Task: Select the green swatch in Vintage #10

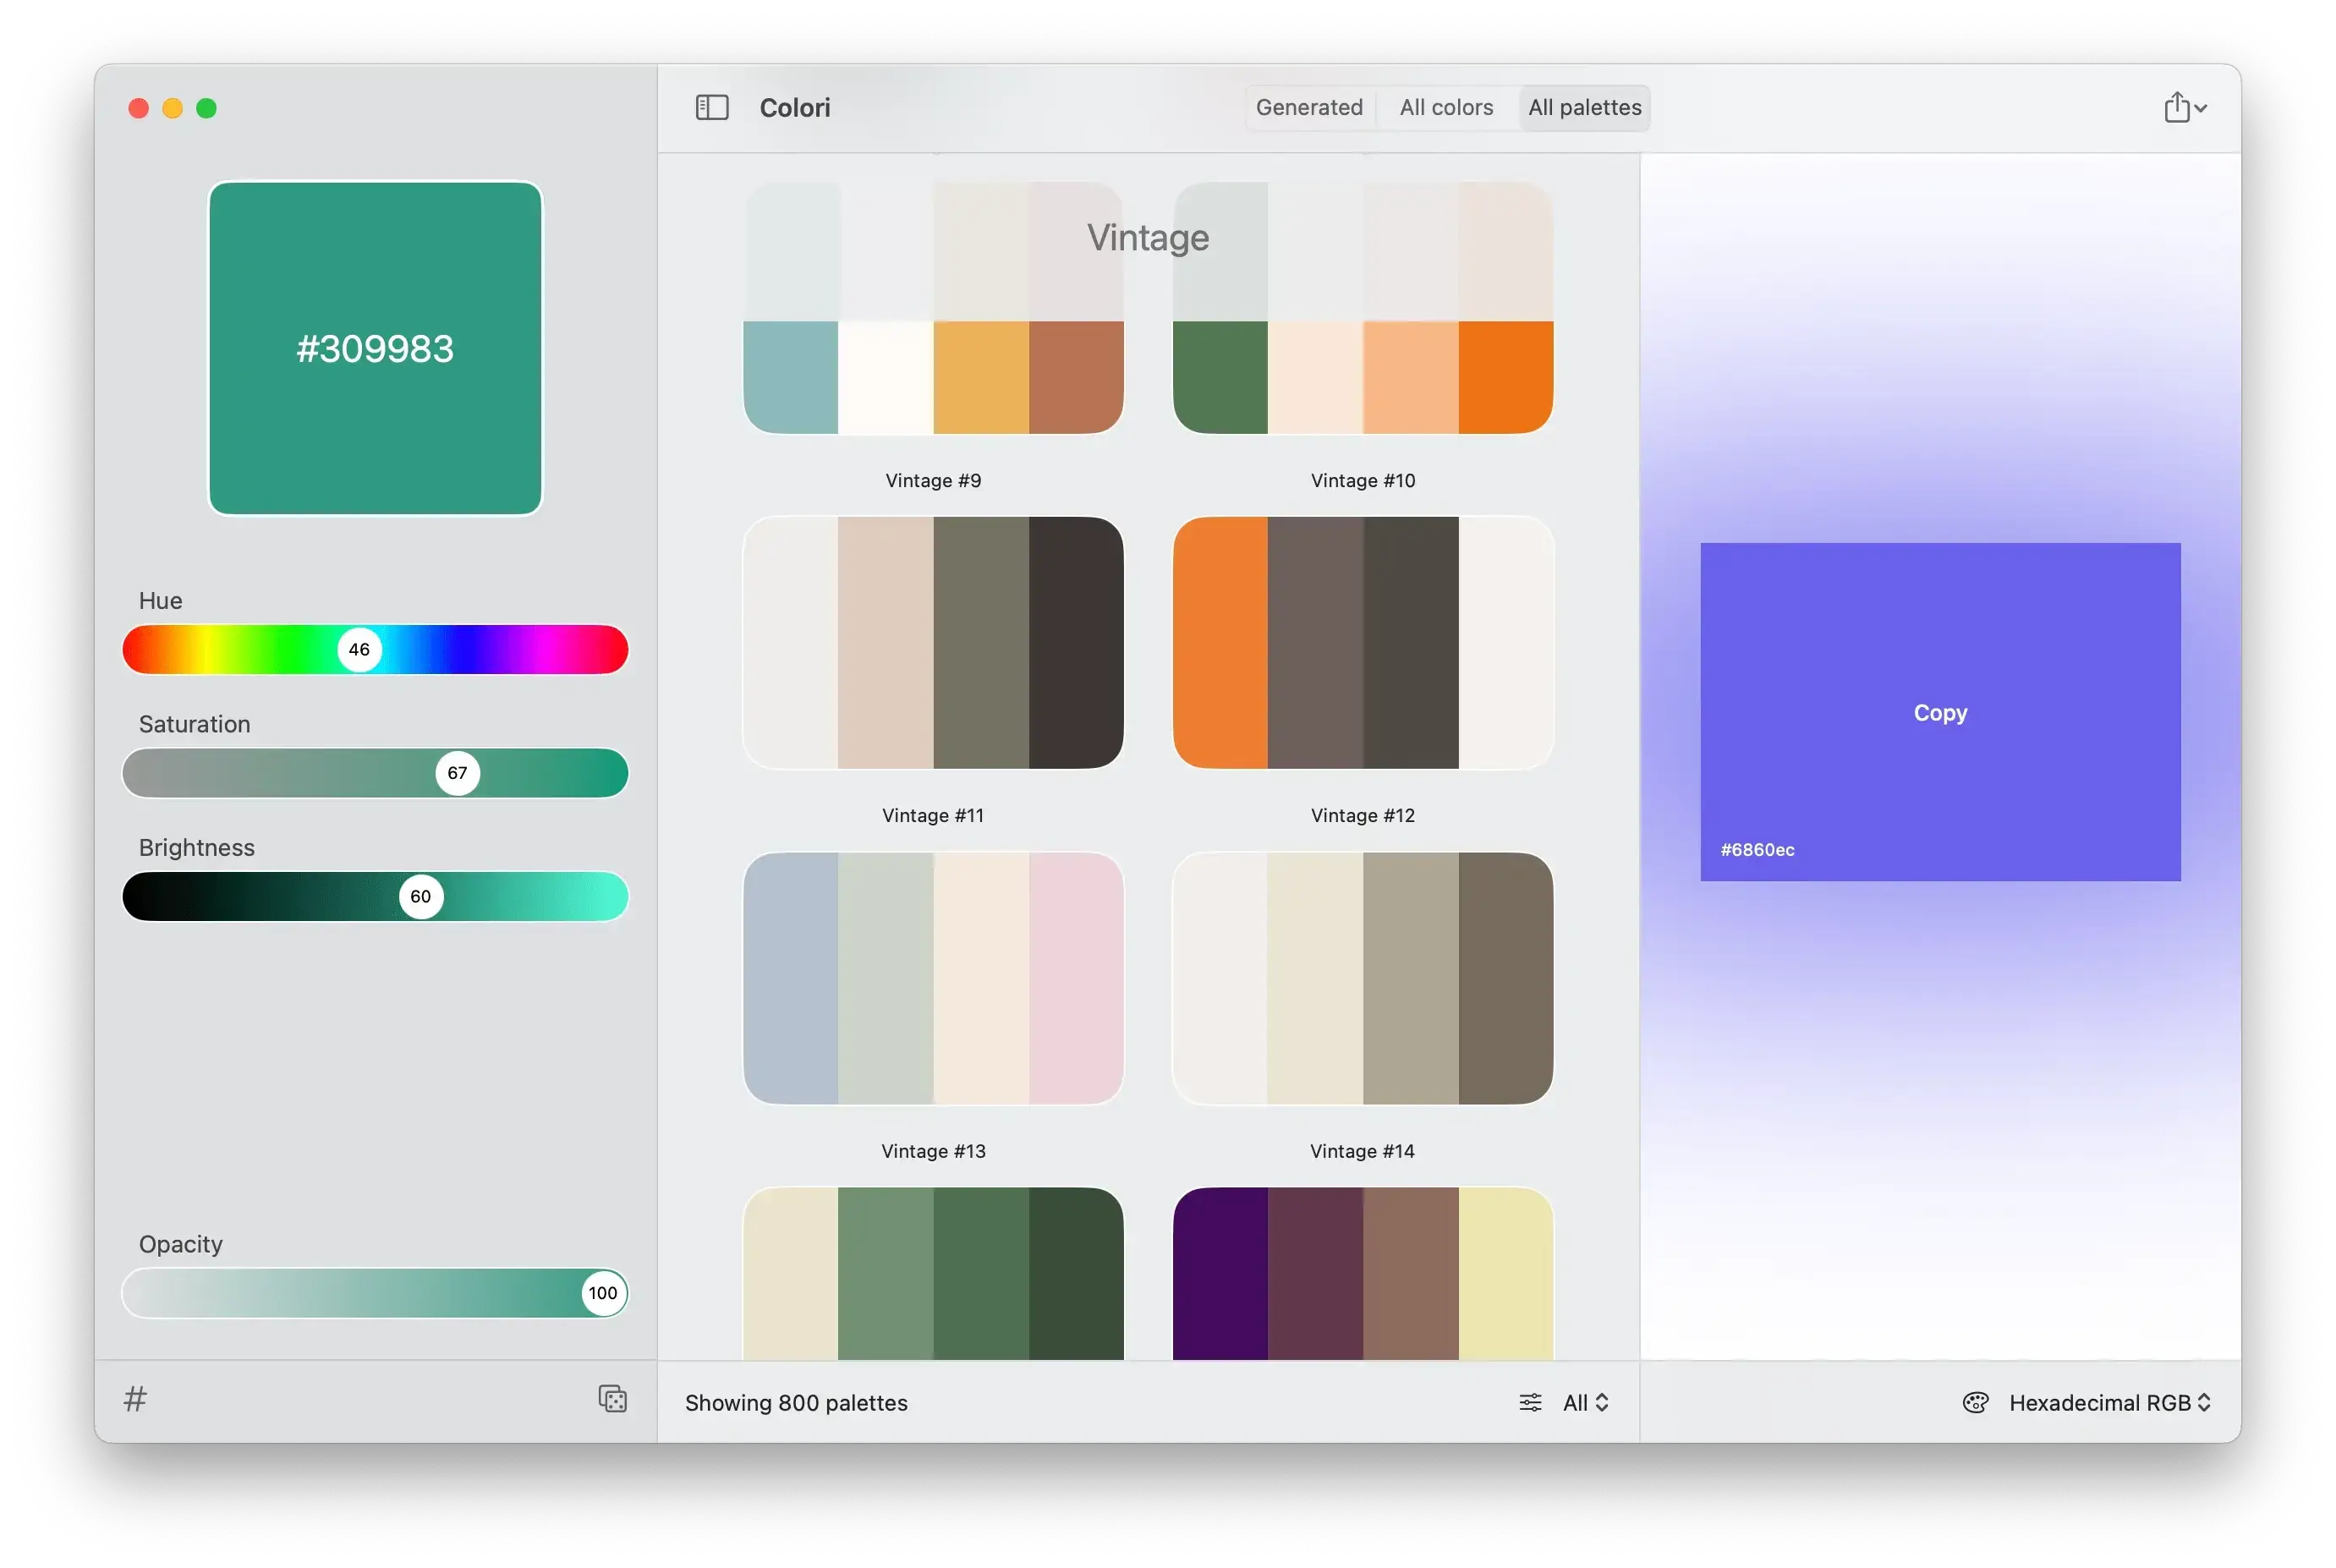Action: coord(1220,376)
